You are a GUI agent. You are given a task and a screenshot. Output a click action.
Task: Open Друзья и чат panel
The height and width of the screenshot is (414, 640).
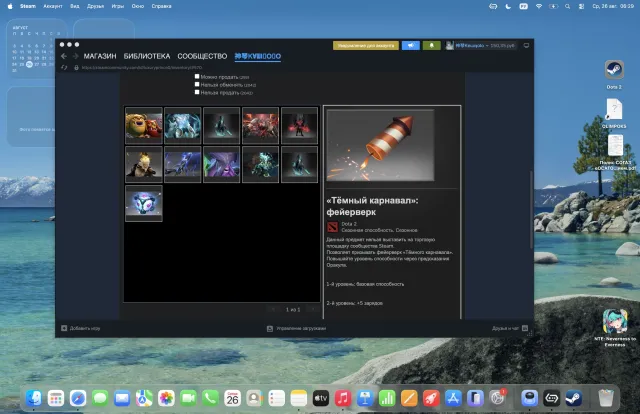[510, 328]
